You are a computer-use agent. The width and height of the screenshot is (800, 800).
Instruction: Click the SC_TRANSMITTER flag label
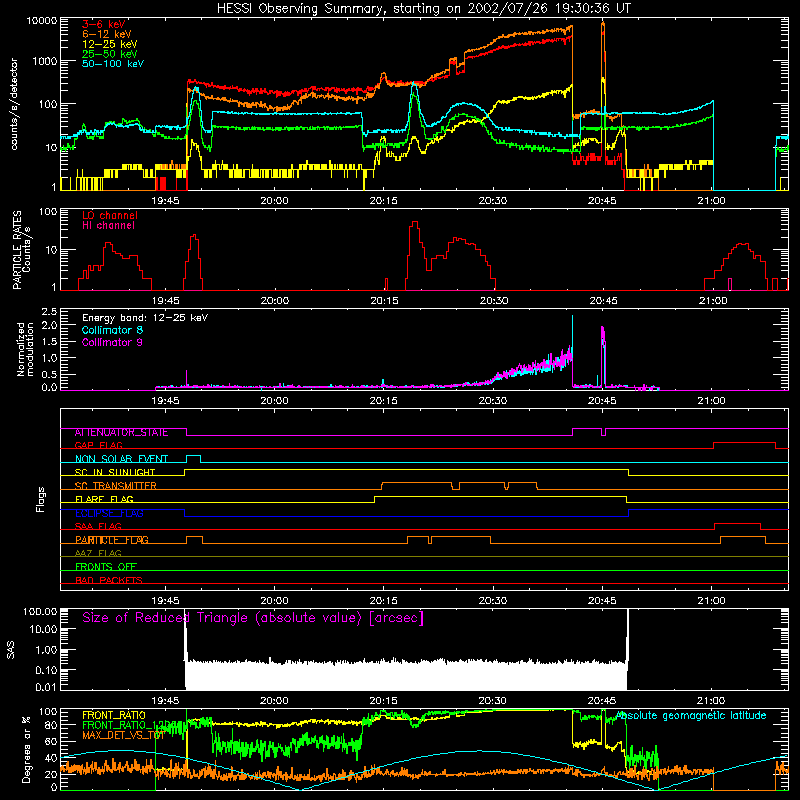tap(116, 486)
